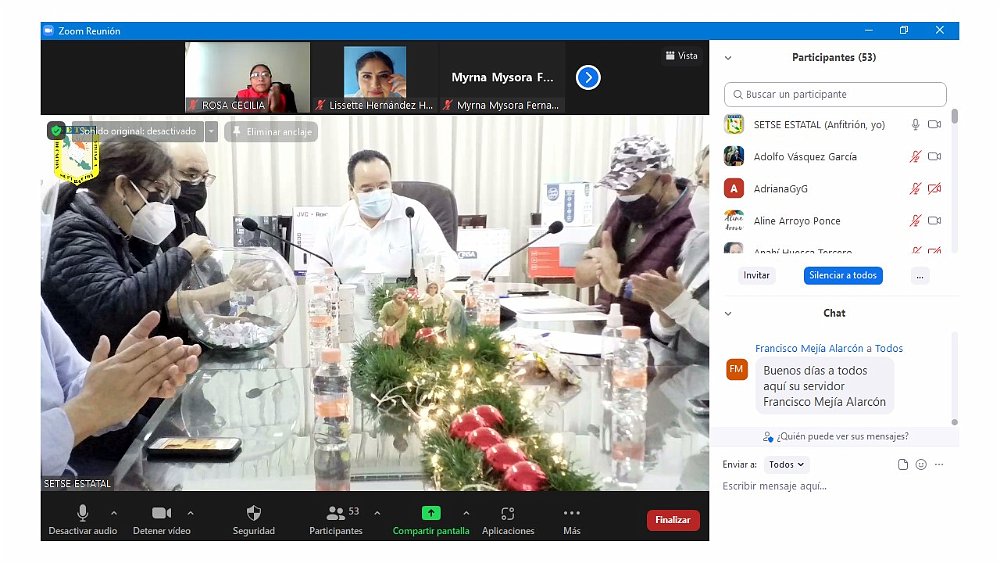This screenshot has width=1000, height=563.
Task: Open the Más three-dots menu
Action: point(571,513)
